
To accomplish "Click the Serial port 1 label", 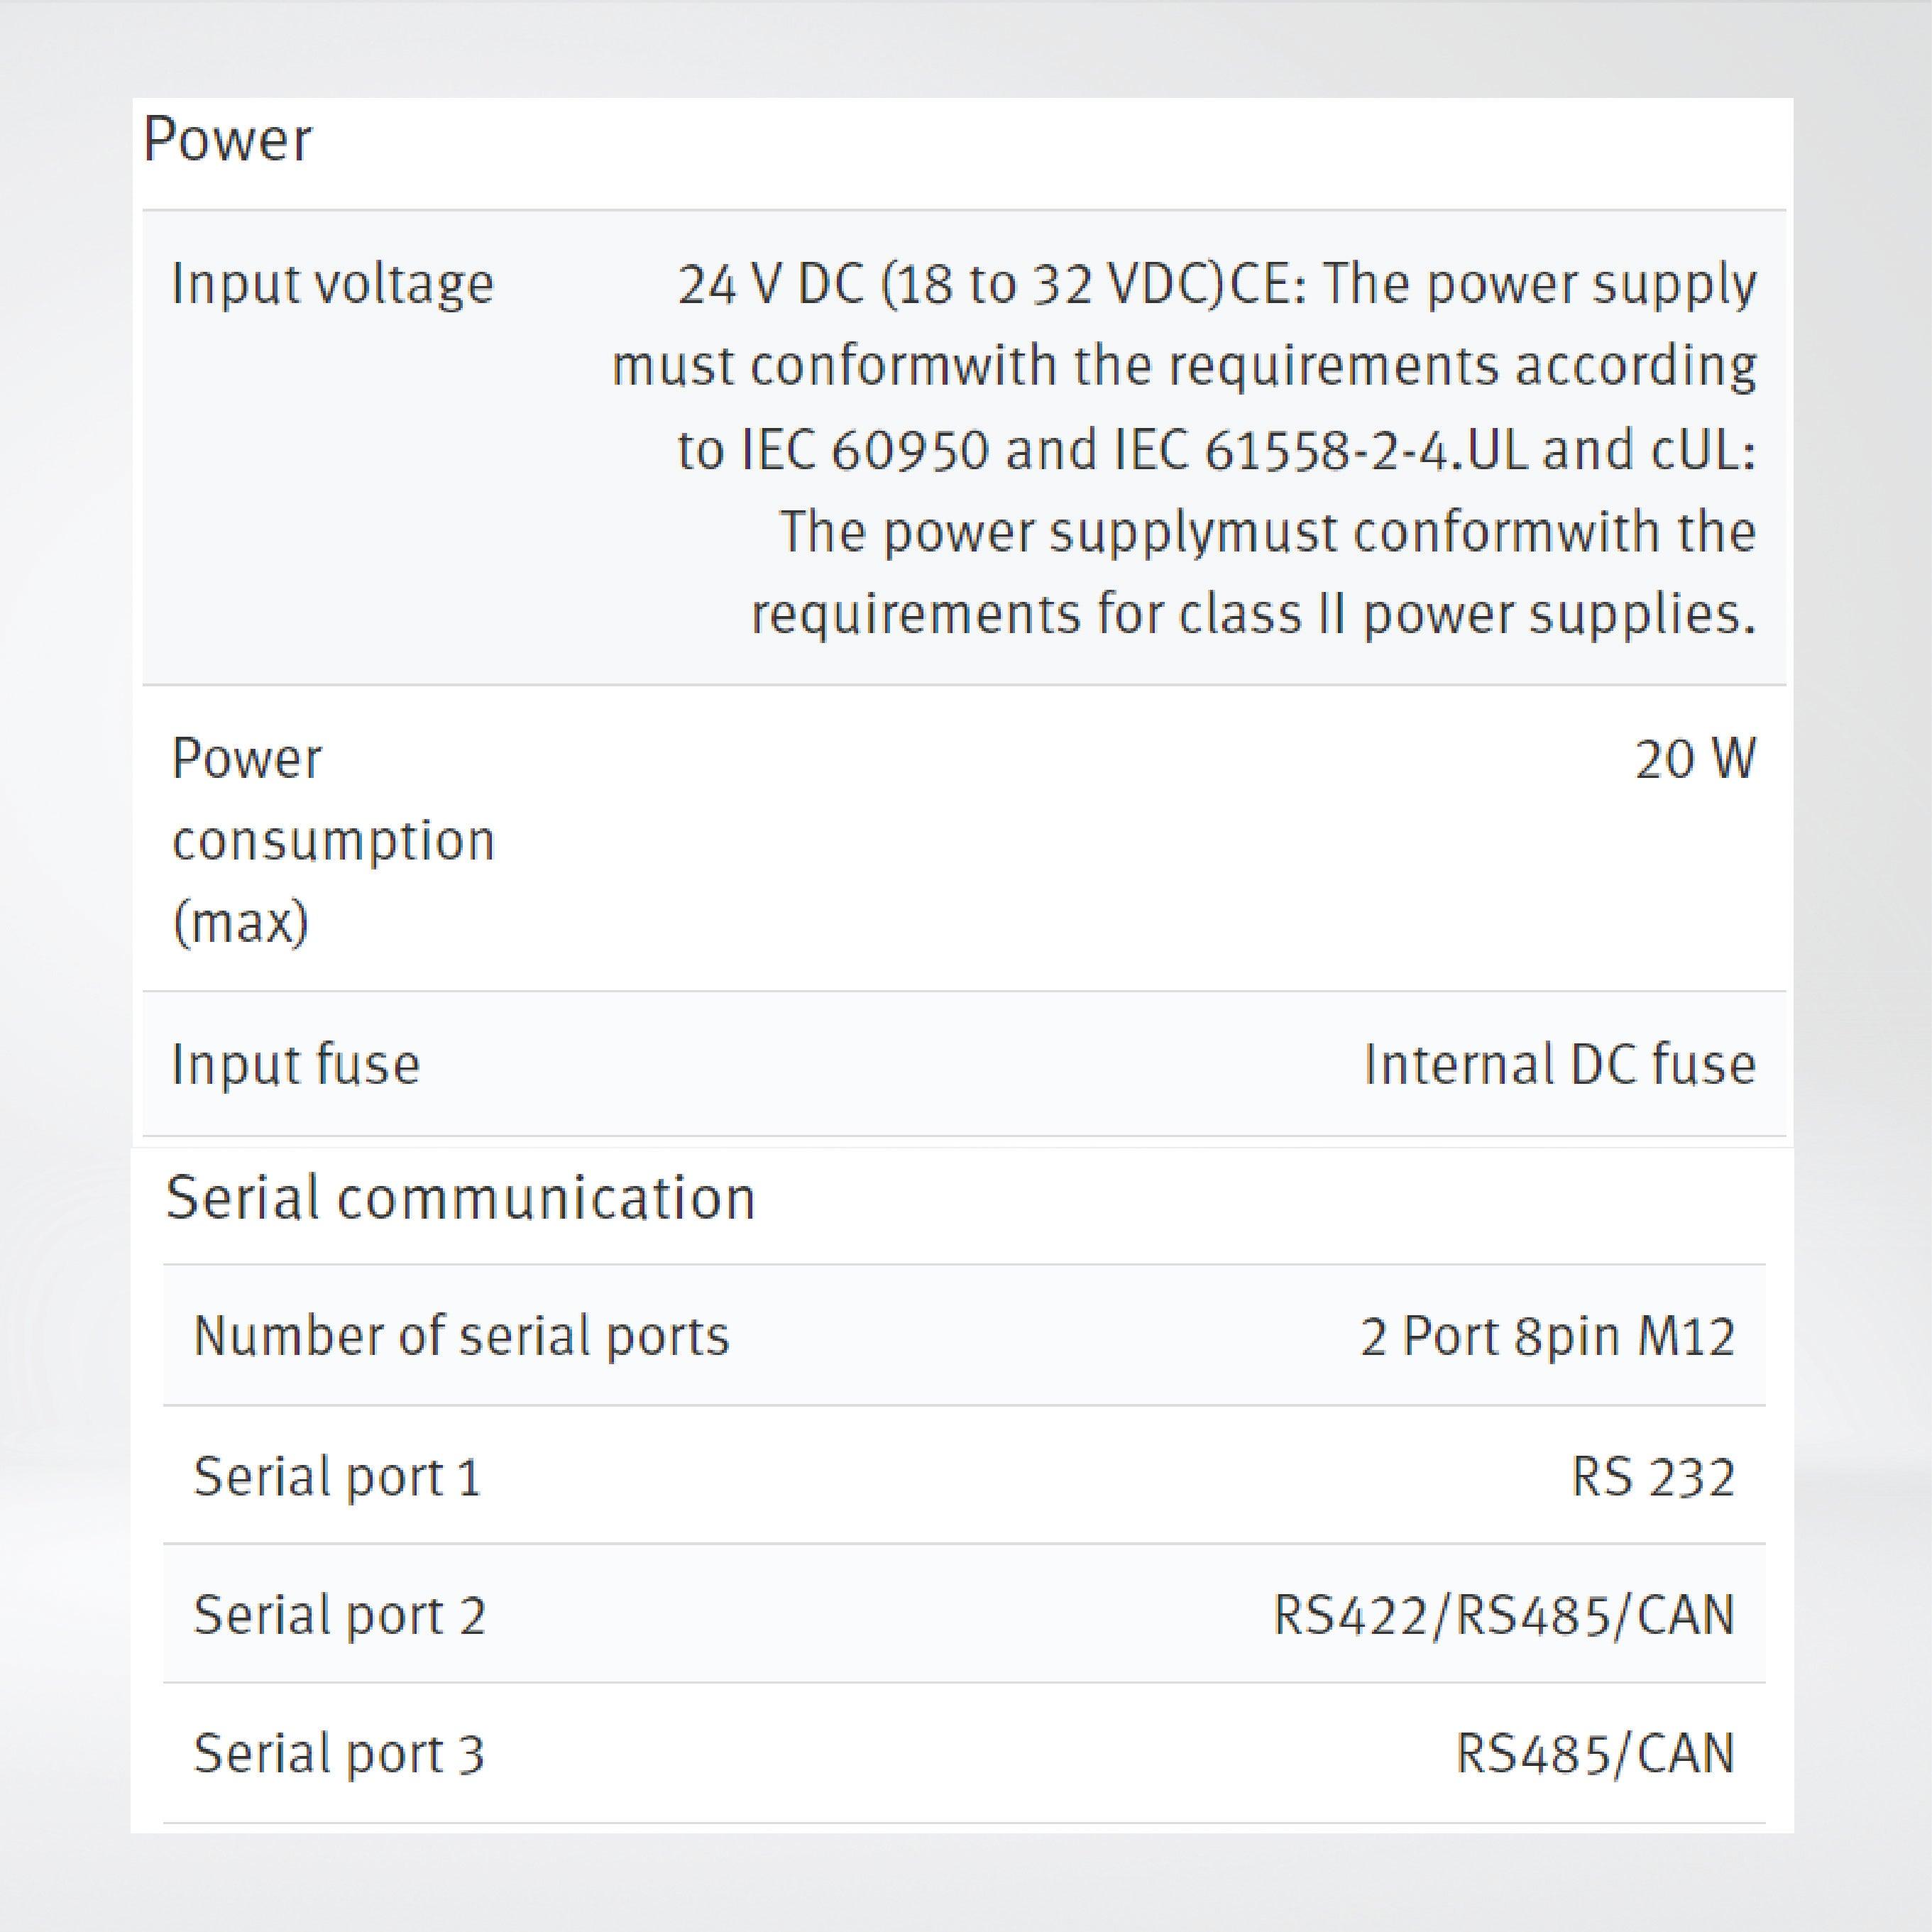I will [x=337, y=1476].
